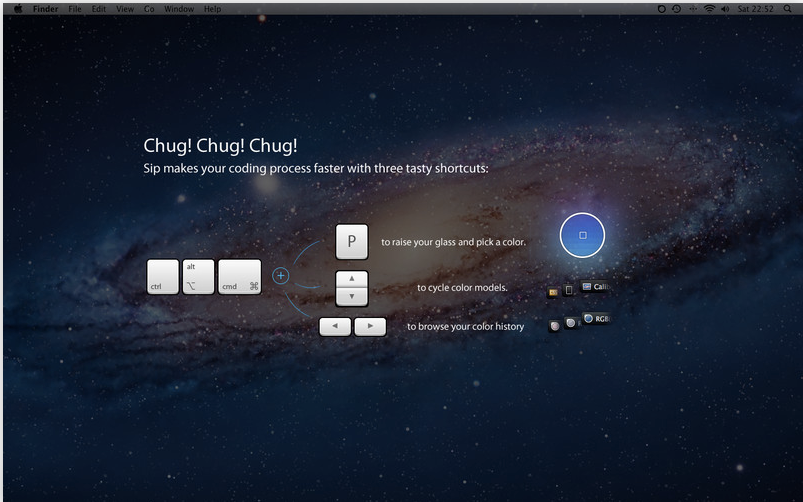The height and width of the screenshot is (502, 803).
Task: Open the Window menu
Action: pos(179,9)
